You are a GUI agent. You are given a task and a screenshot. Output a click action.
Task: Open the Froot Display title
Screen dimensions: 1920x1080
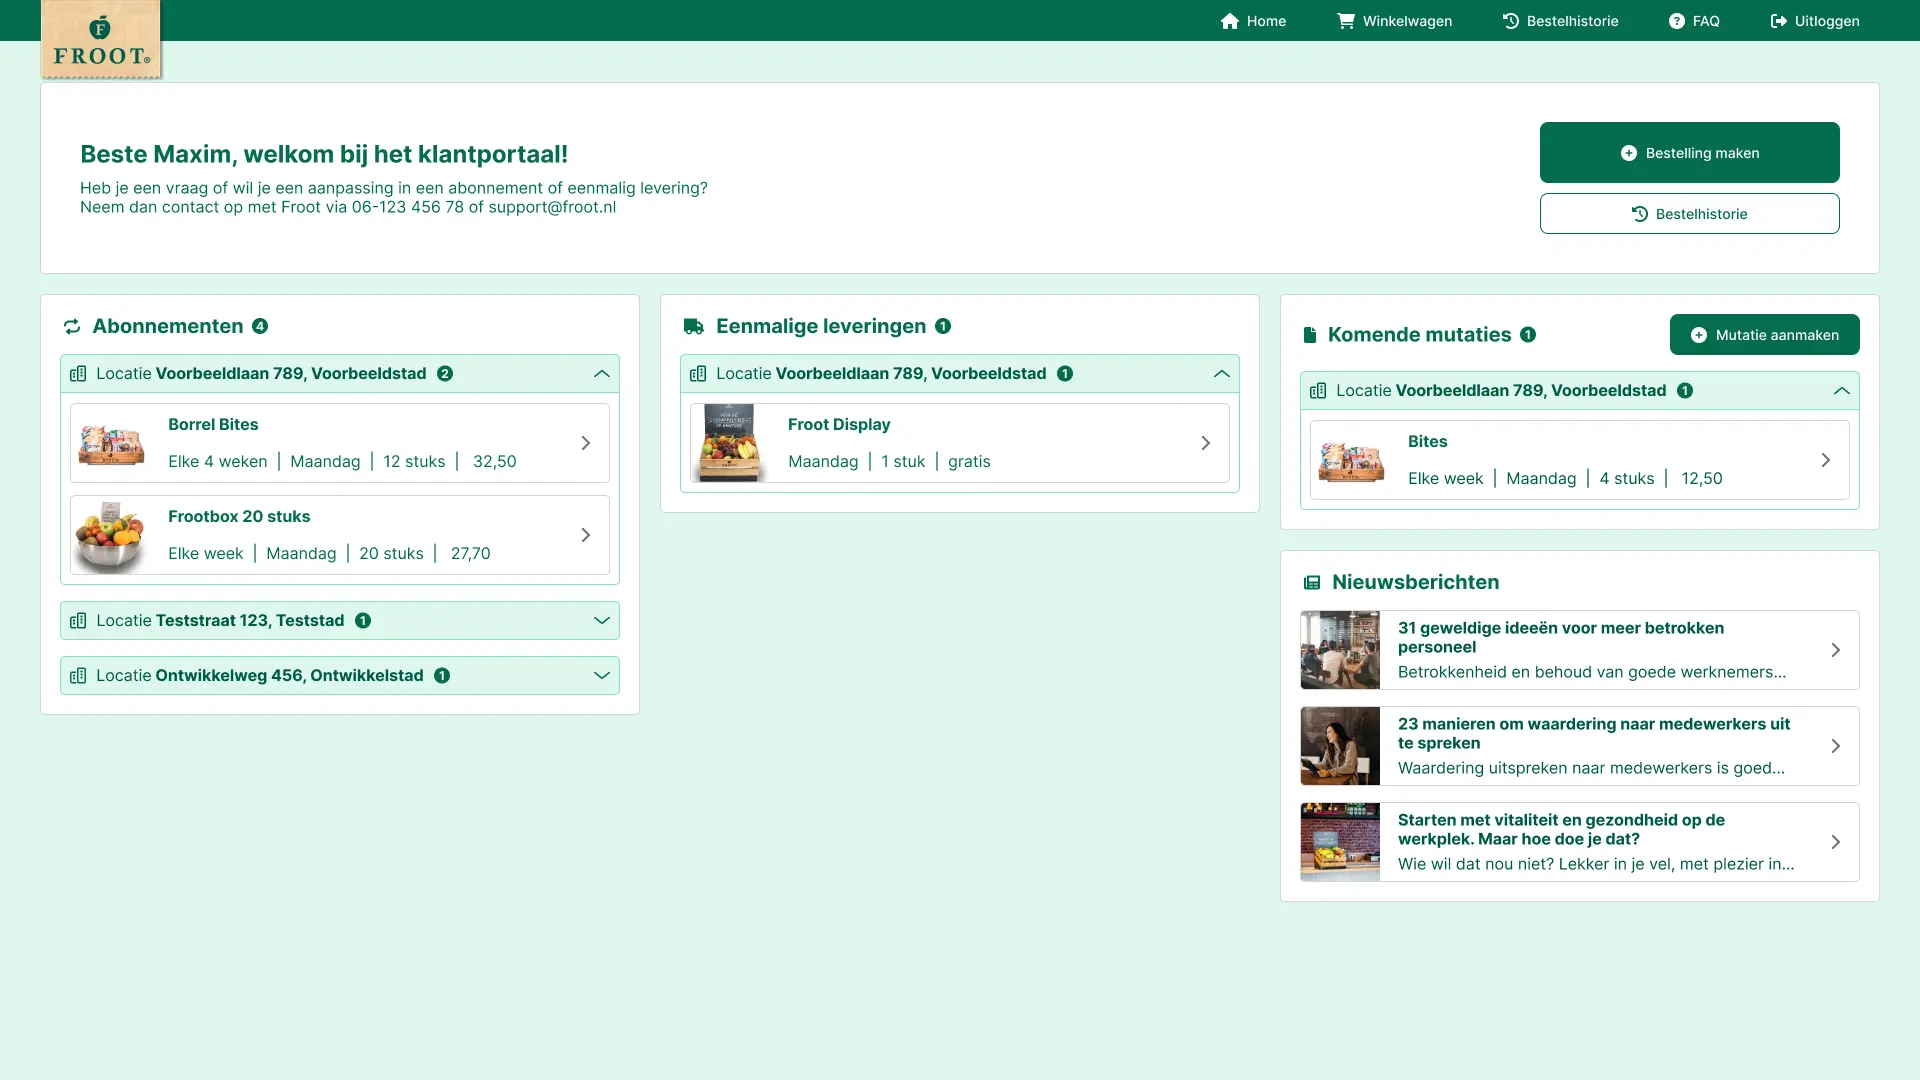click(x=839, y=425)
